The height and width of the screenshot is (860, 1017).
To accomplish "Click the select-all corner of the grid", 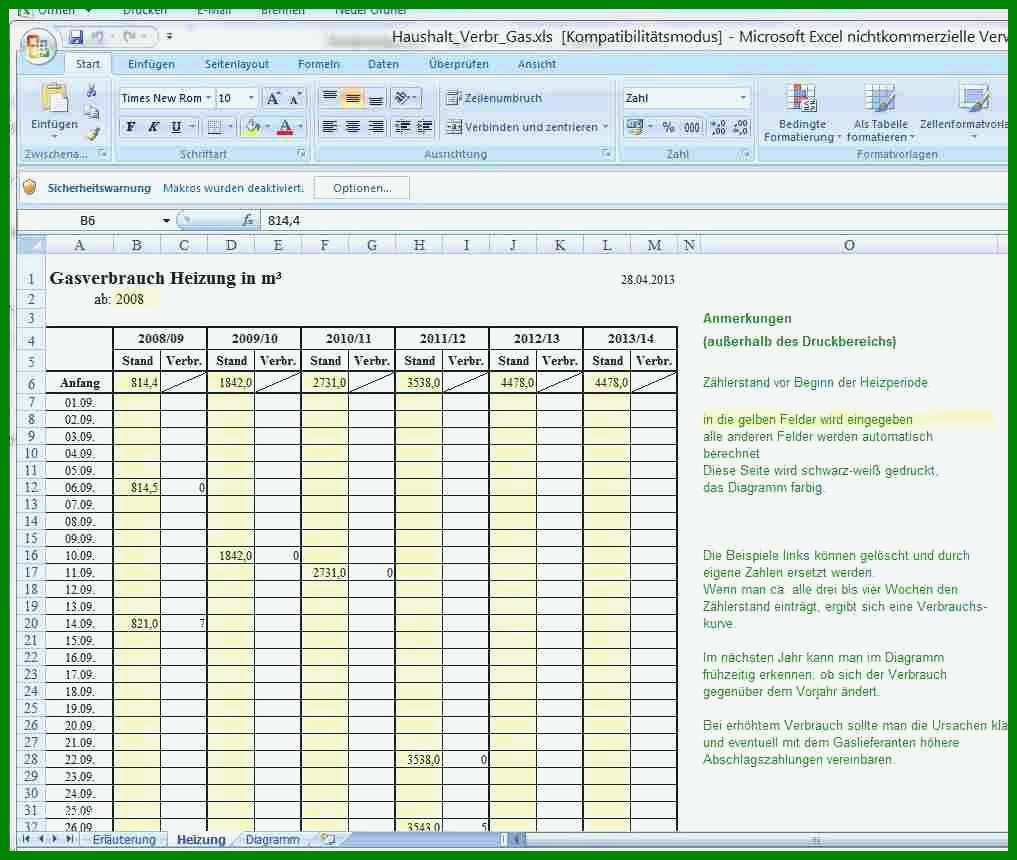I will (31, 245).
